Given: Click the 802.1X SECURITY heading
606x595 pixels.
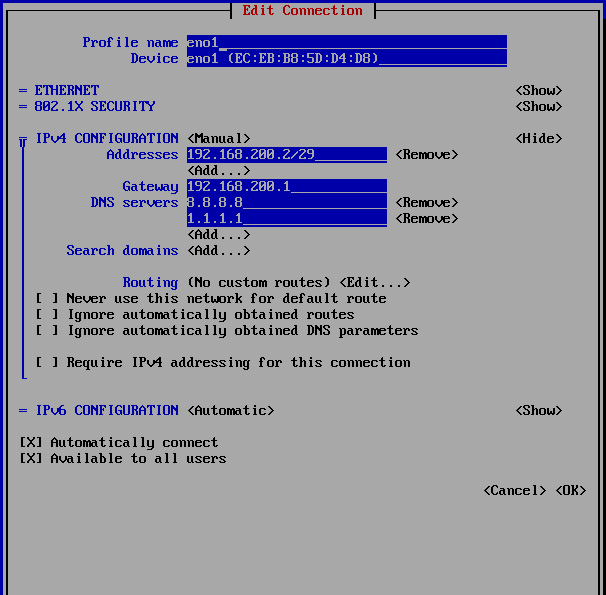Looking at the screenshot, I should click(x=95, y=107).
